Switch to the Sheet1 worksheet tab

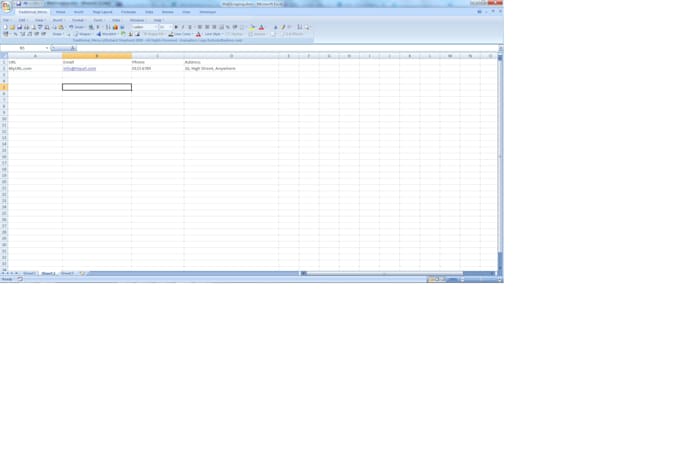click(29, 274)
